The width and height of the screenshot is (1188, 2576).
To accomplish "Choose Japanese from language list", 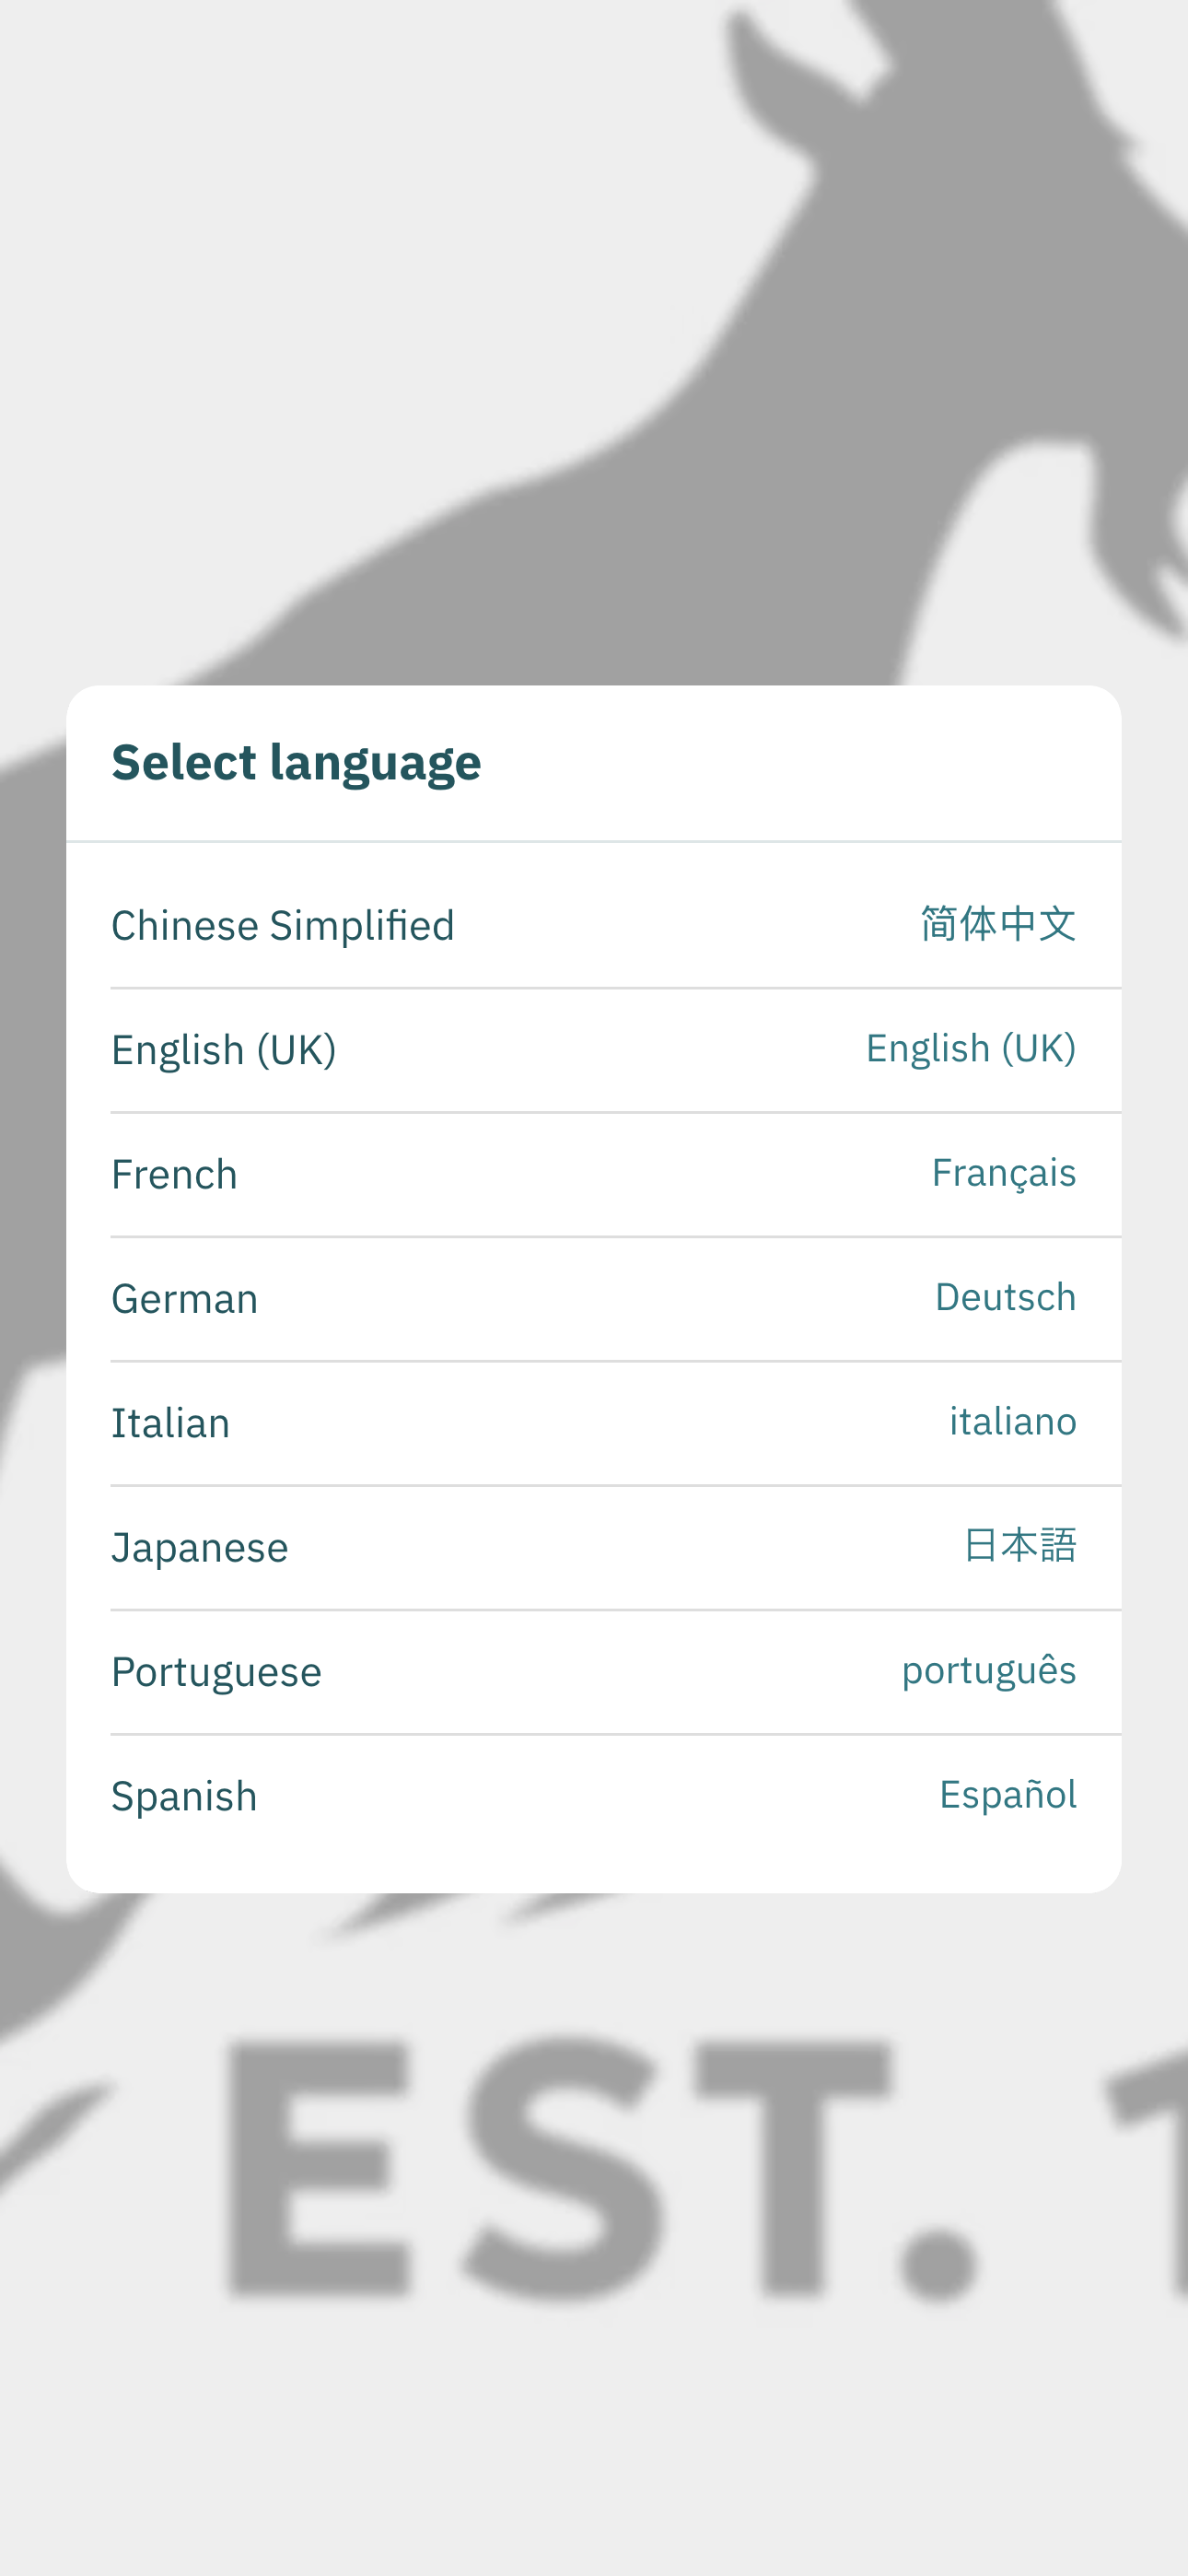I will [x=594, y=1547].
